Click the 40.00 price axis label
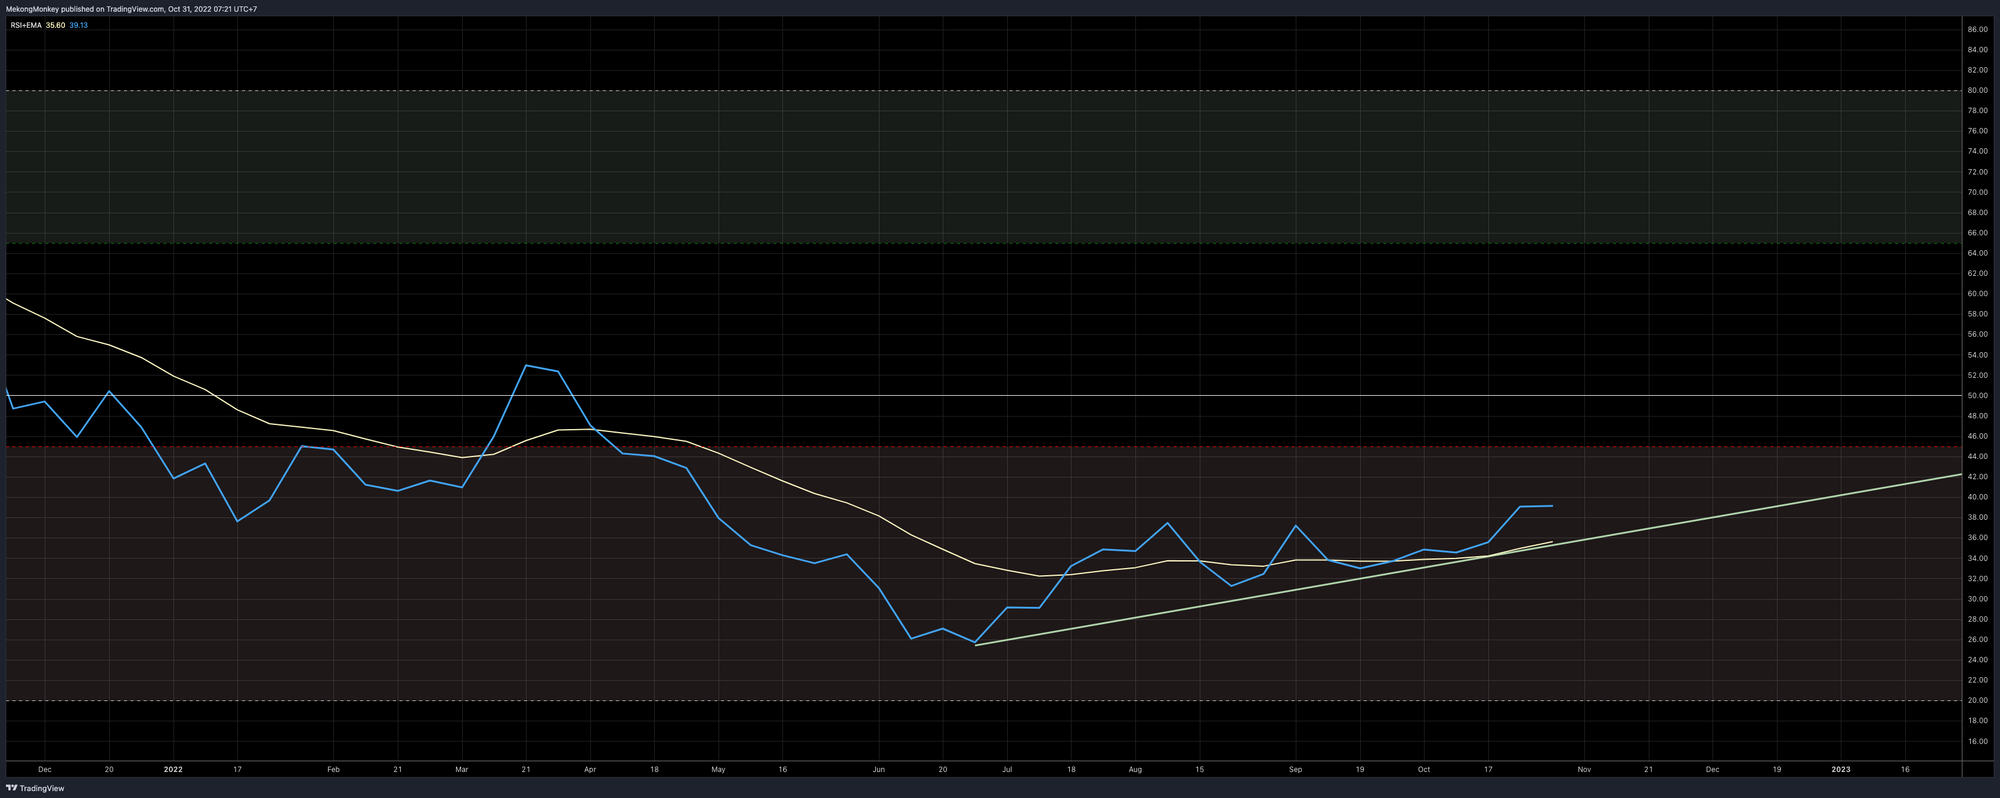 (x=1977, y=497)
